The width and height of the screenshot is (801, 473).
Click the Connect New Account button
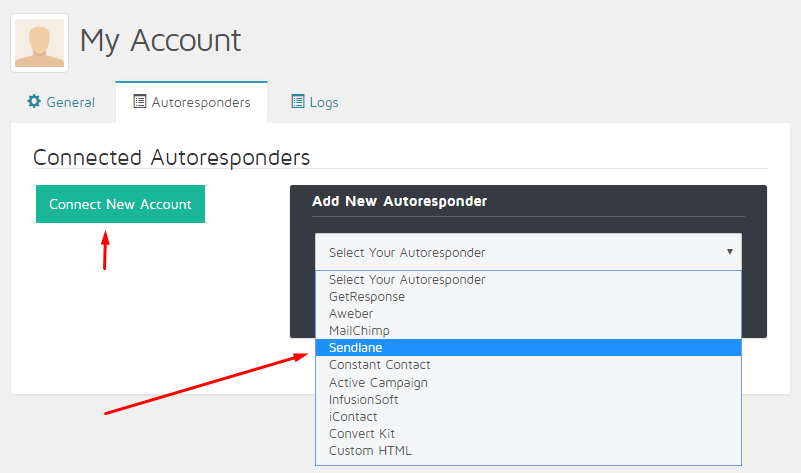(x=120, y=204)
